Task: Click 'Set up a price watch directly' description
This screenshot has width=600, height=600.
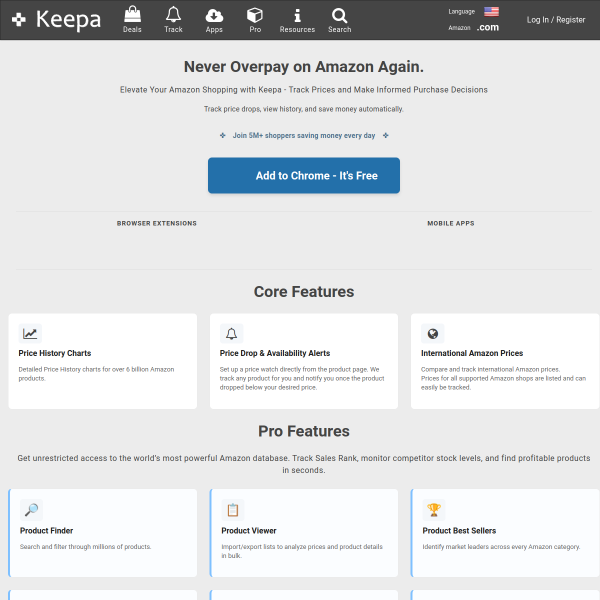Action: pos(302,378)
